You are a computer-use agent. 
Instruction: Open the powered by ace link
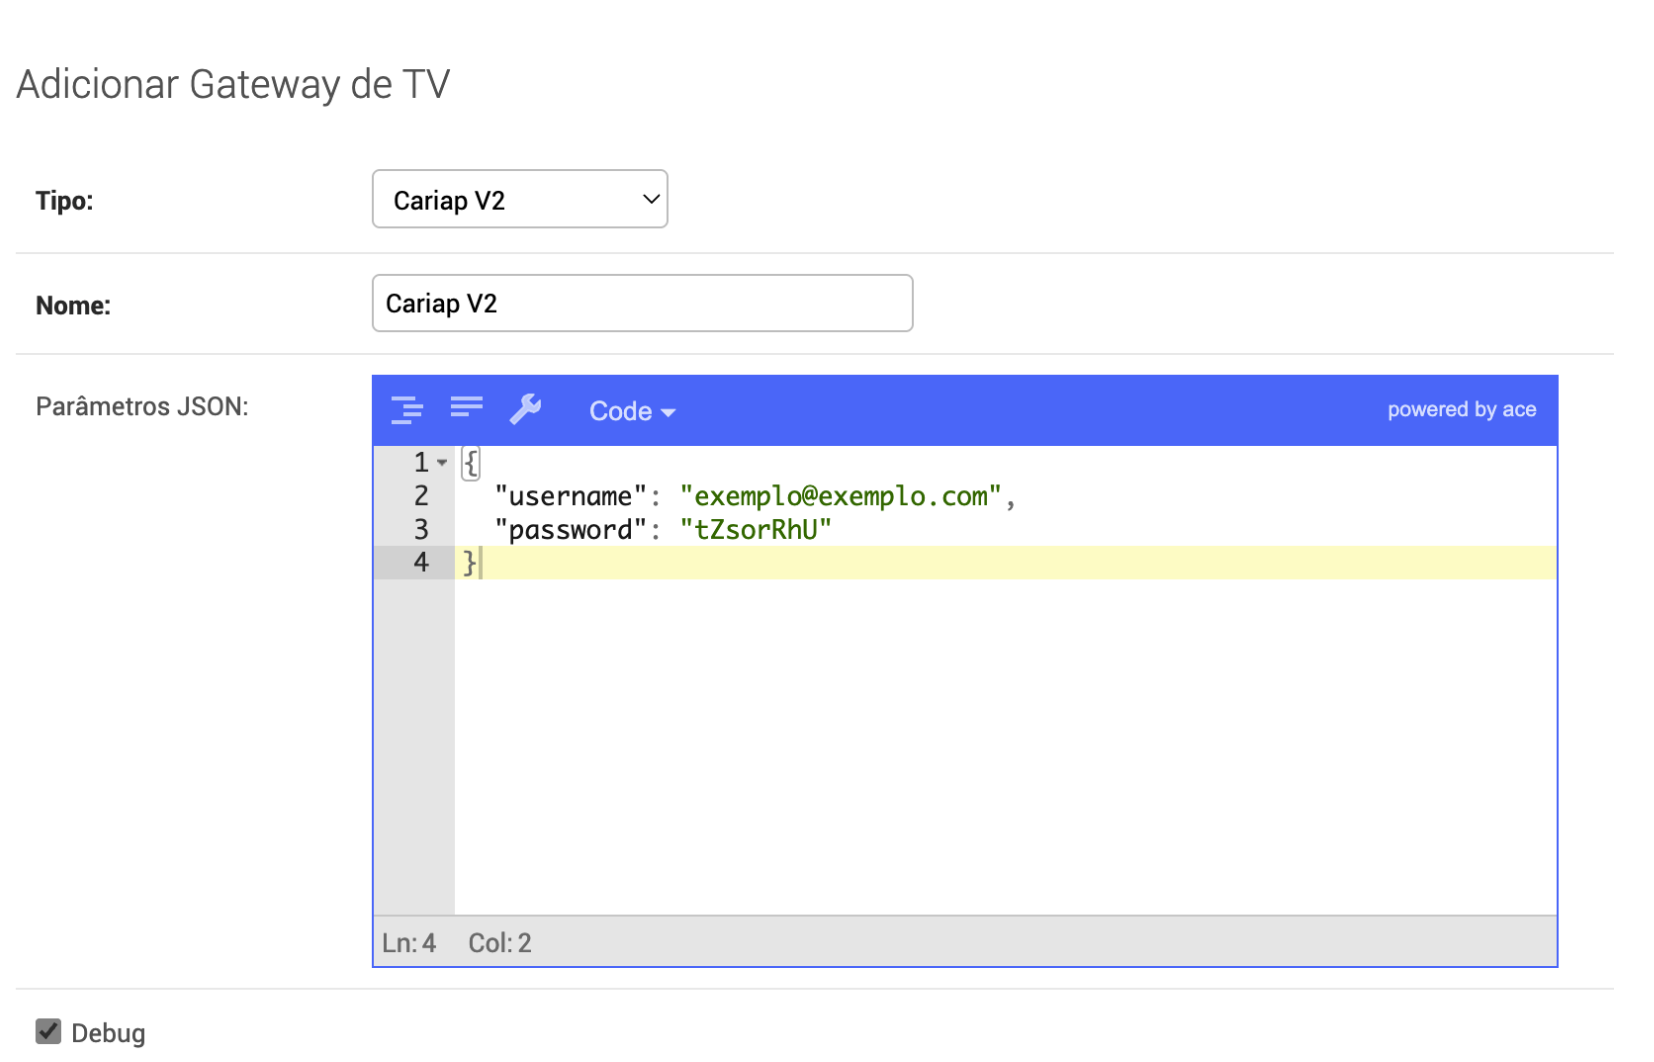(x=1461, y=409)
